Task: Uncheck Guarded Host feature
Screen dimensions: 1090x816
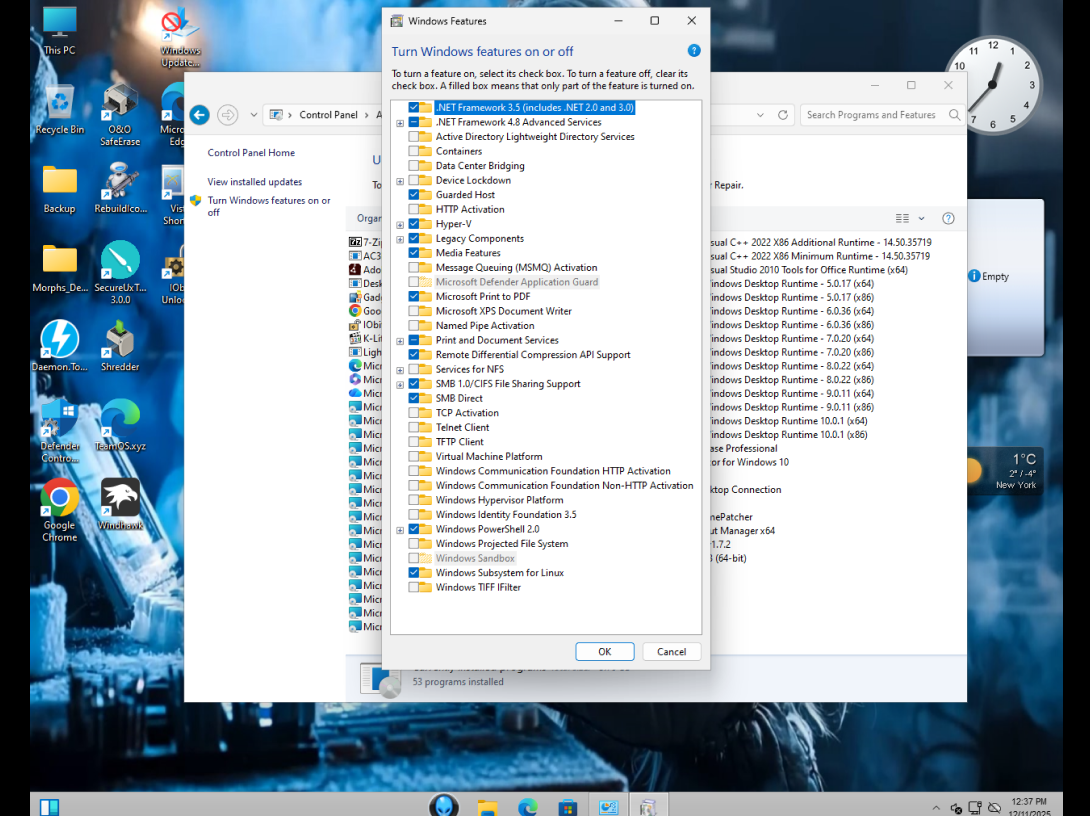Action: [x=414, y=195]
